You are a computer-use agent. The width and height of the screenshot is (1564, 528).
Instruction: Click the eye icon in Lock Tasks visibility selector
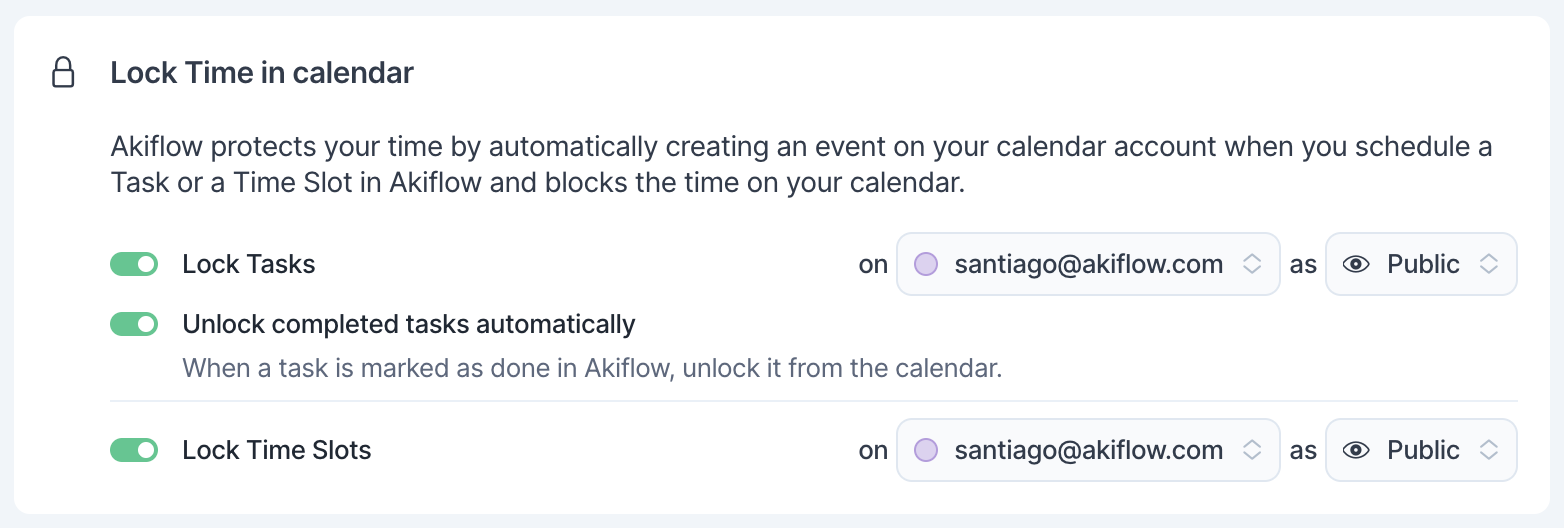1356,264
